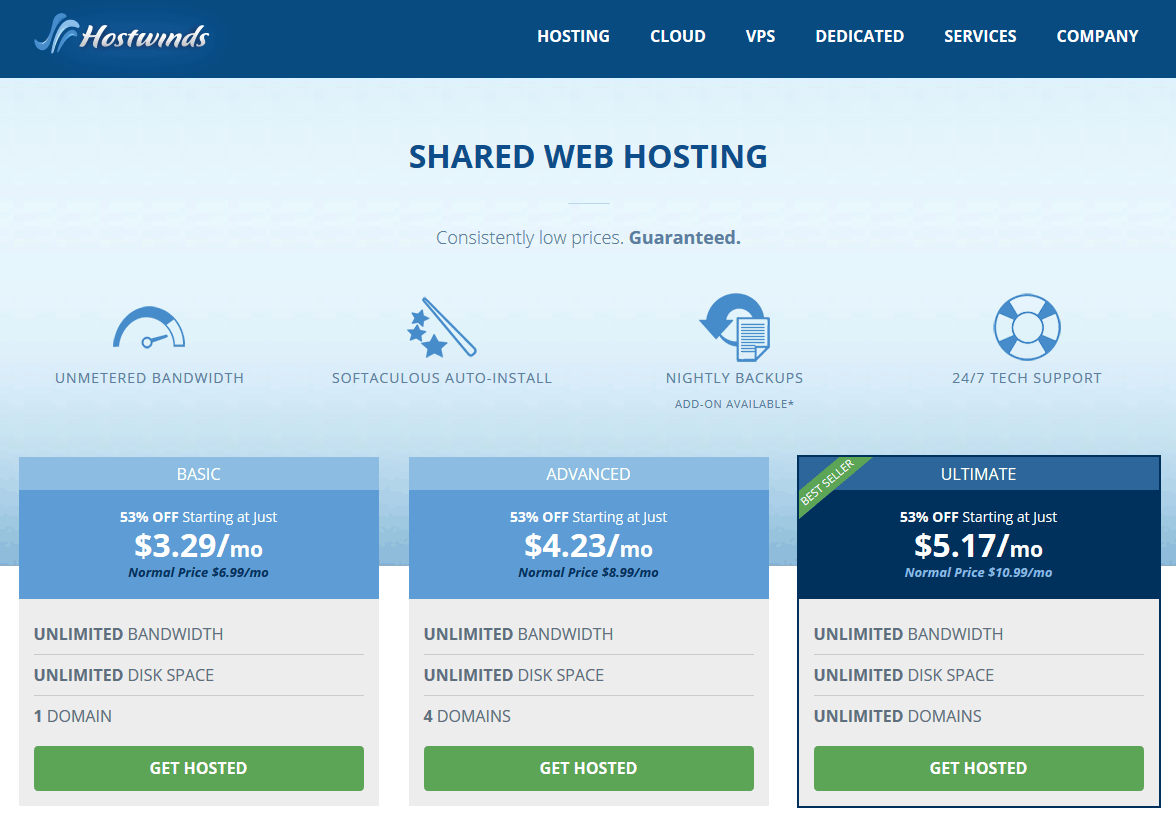Click Get Hosted for Advanced plan
The image size is (1176, 831).
click(589, 768)
